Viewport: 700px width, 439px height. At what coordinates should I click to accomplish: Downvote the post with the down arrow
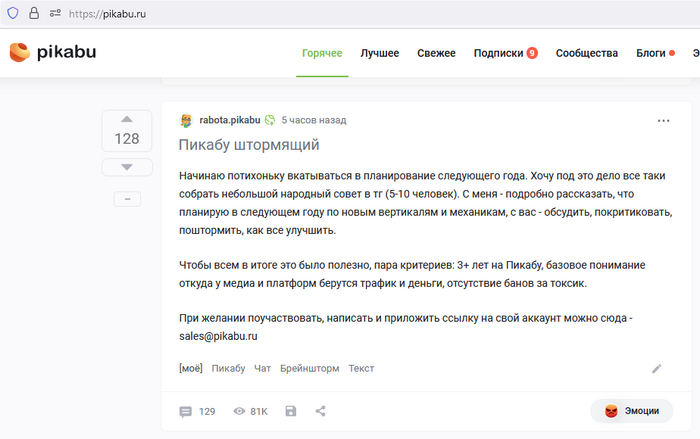tap(127, 167)
